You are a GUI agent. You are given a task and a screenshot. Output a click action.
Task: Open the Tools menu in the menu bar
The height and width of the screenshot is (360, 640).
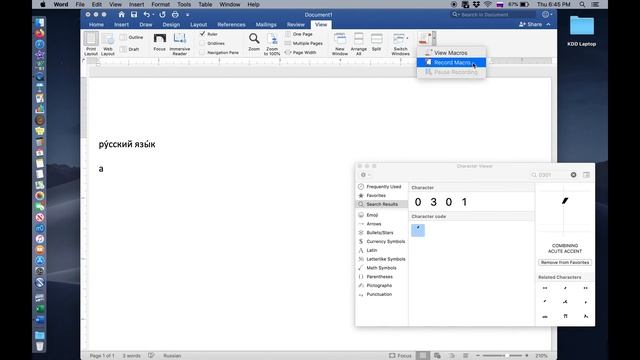coord(184,4)
